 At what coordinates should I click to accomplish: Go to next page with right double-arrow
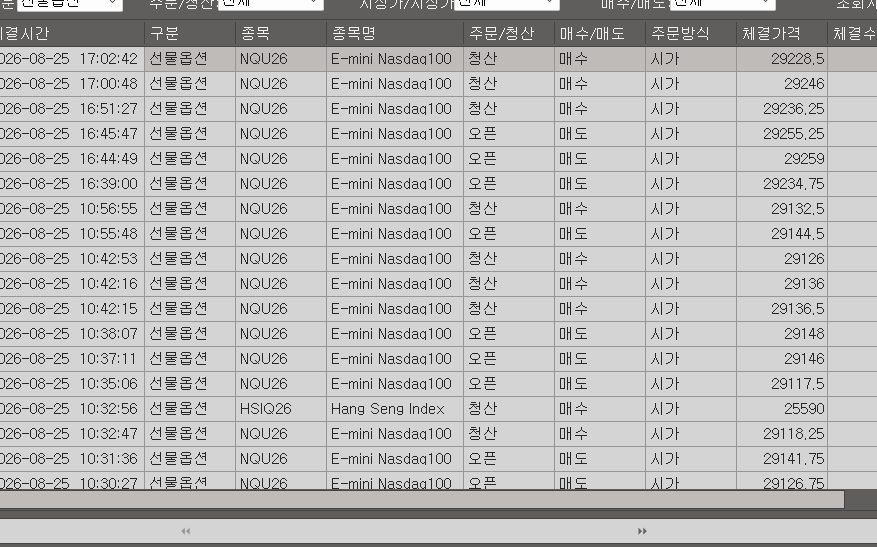(642, 531)
